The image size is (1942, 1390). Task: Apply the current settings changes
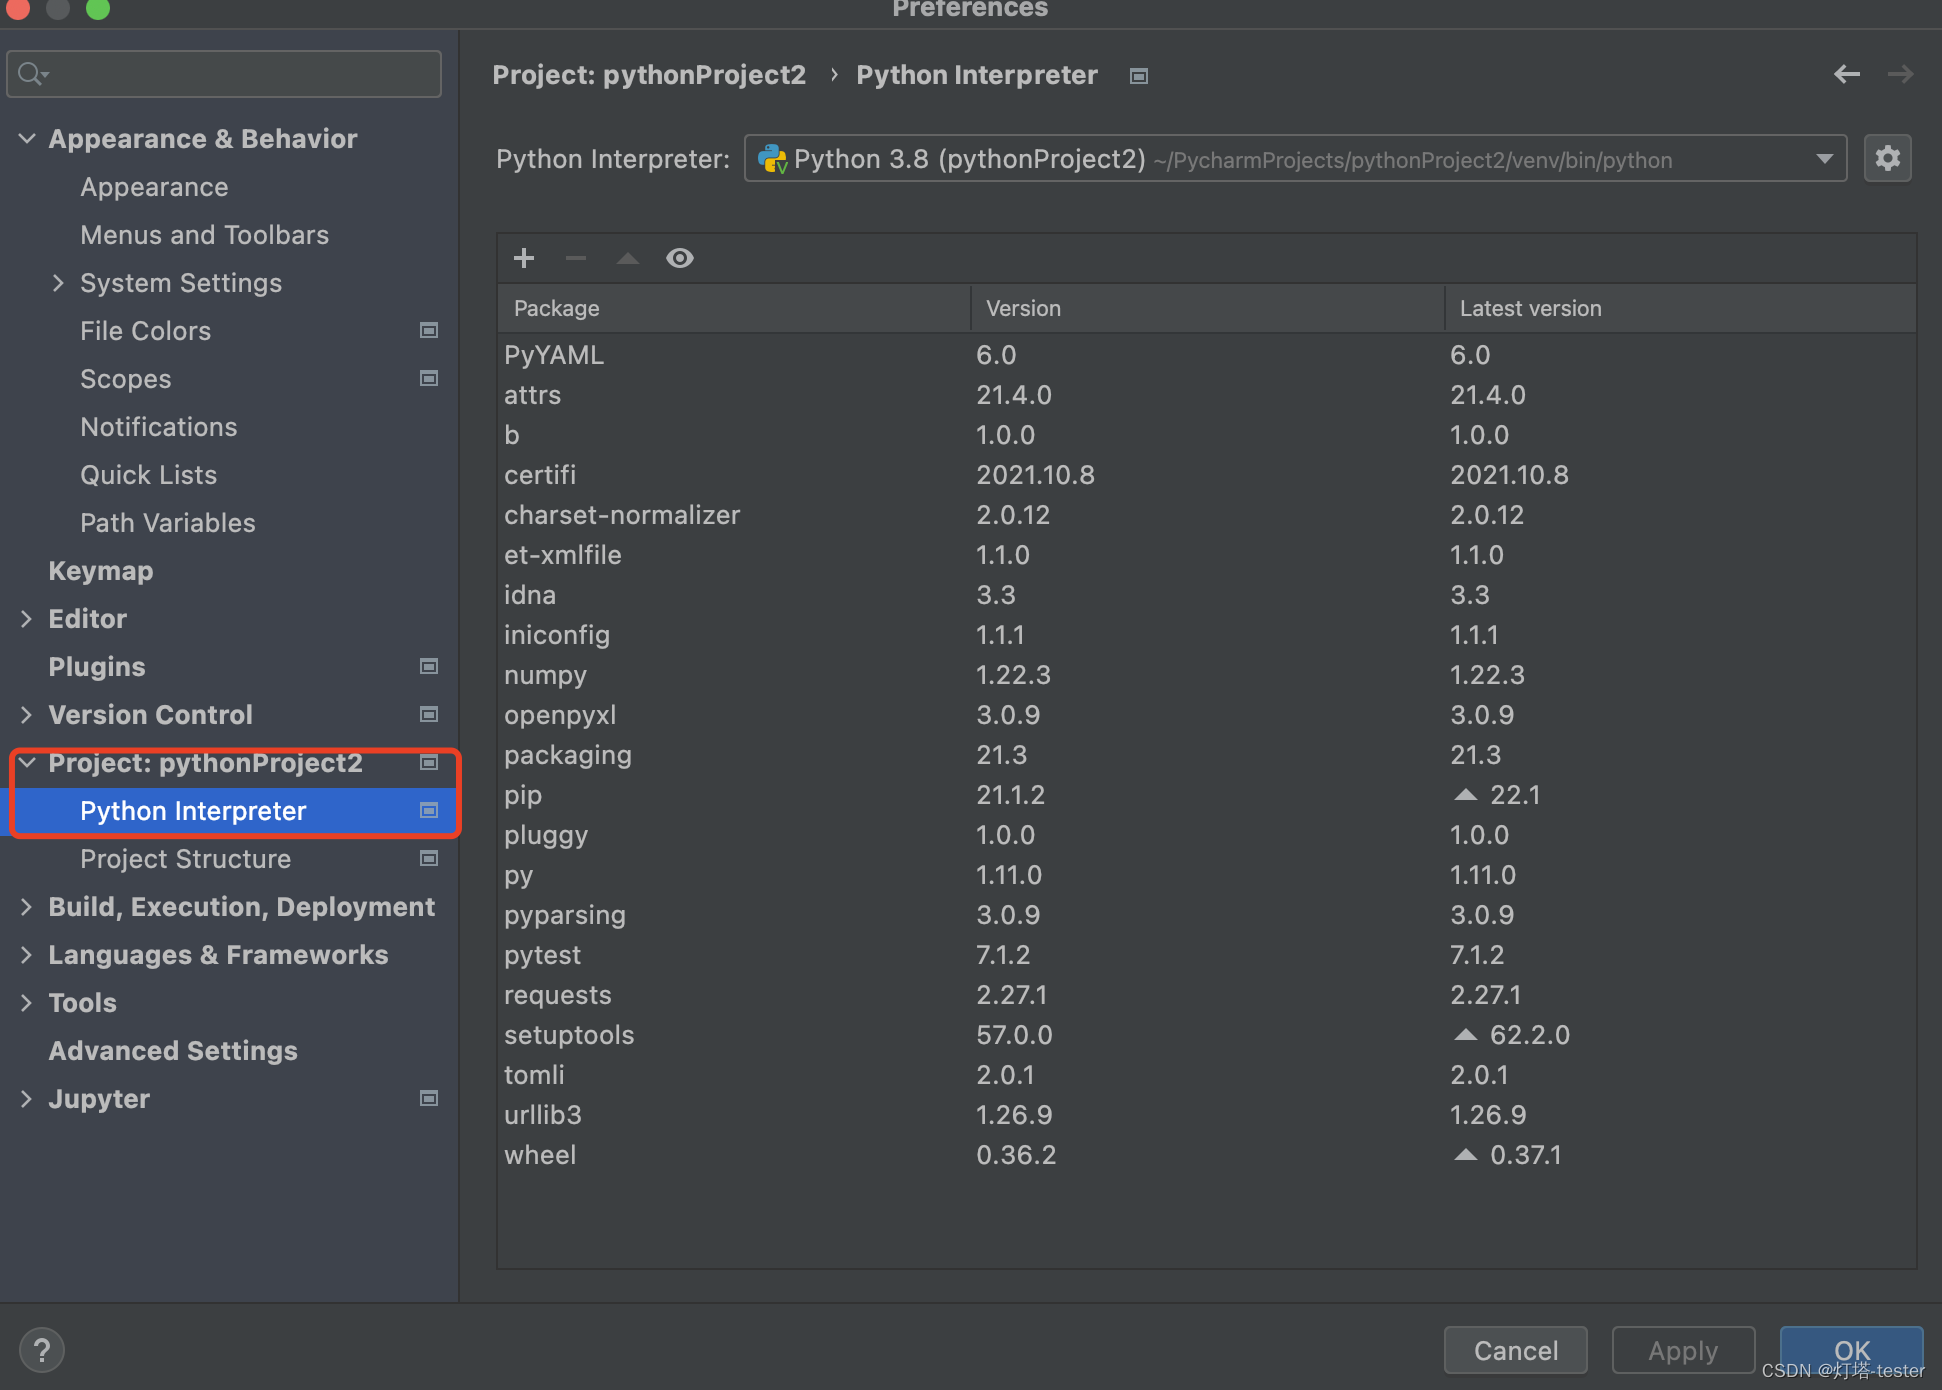pyautogui.click(x=1683, y=1350)
